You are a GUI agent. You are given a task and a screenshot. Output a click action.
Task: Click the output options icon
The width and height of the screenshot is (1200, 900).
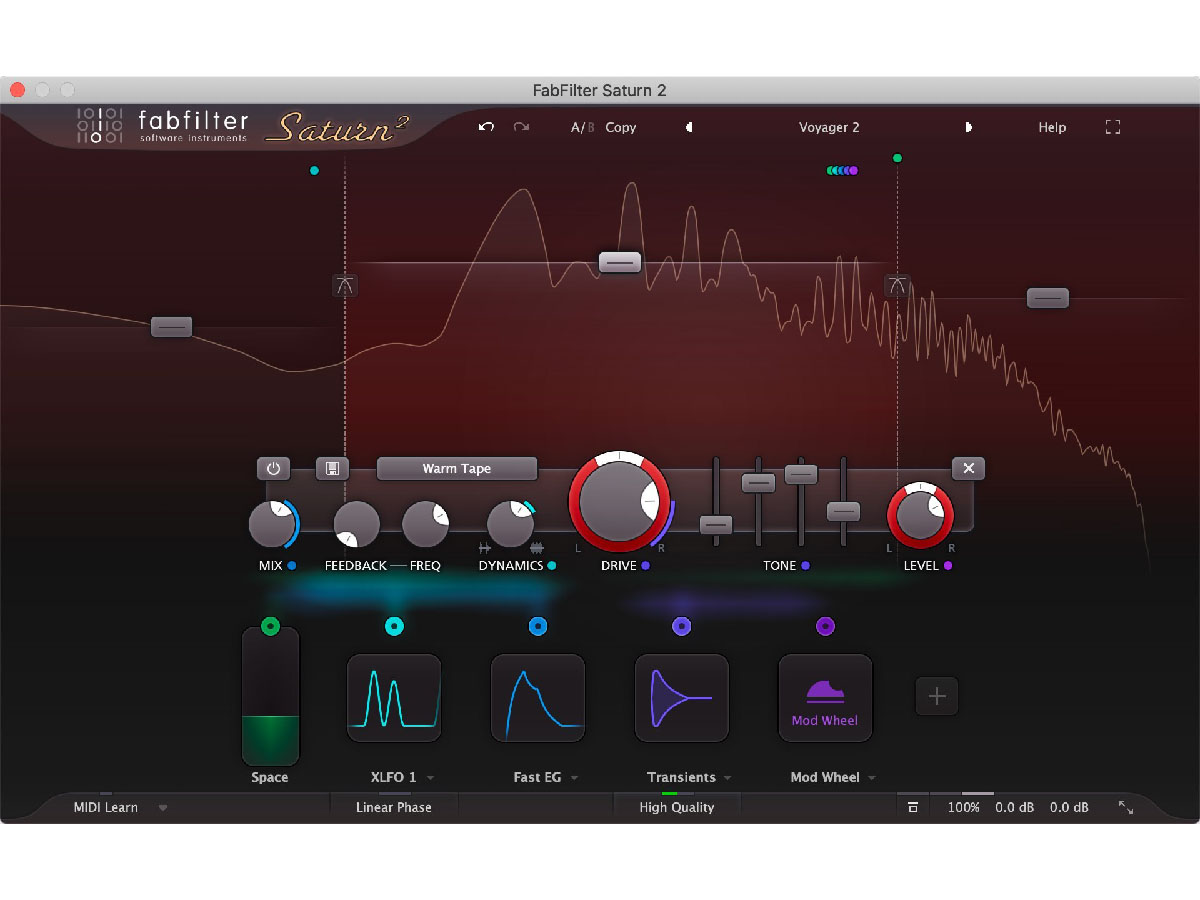pos(913,807)
